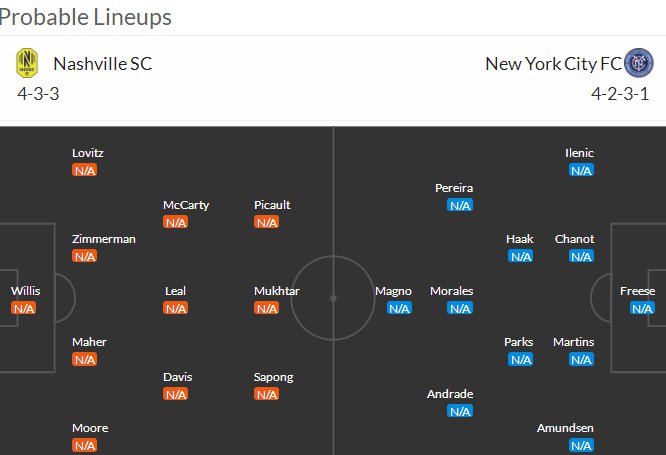Select goalkeeper Willis on the pitch
The height and width of the screenshot is (455, 666).
[x=25, y=291]
